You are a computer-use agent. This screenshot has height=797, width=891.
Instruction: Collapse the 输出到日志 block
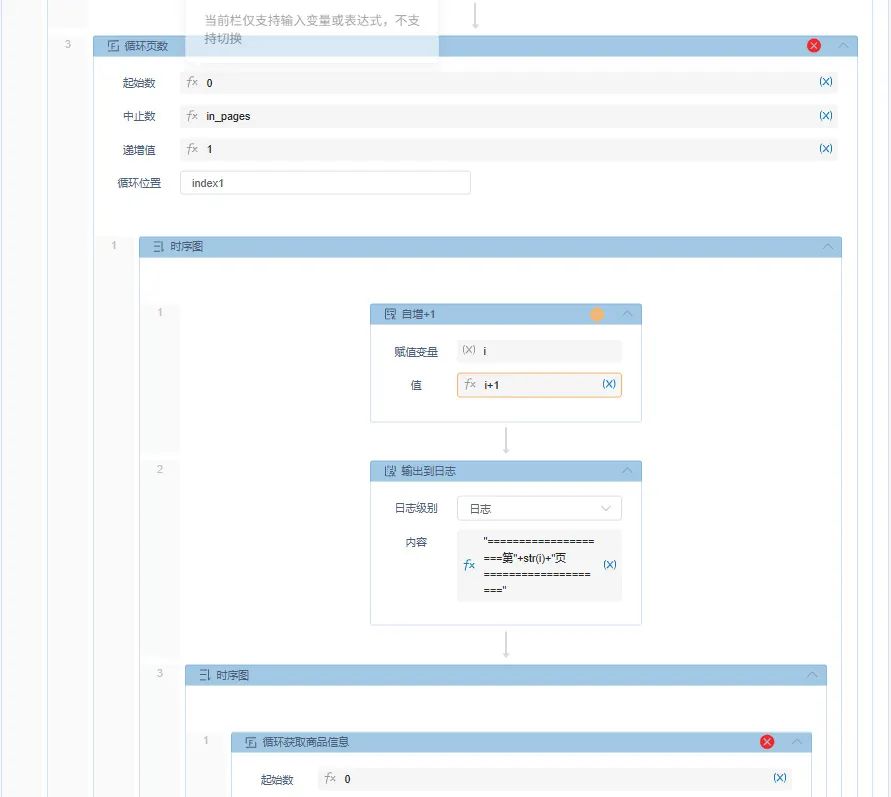tap(627, 471)
